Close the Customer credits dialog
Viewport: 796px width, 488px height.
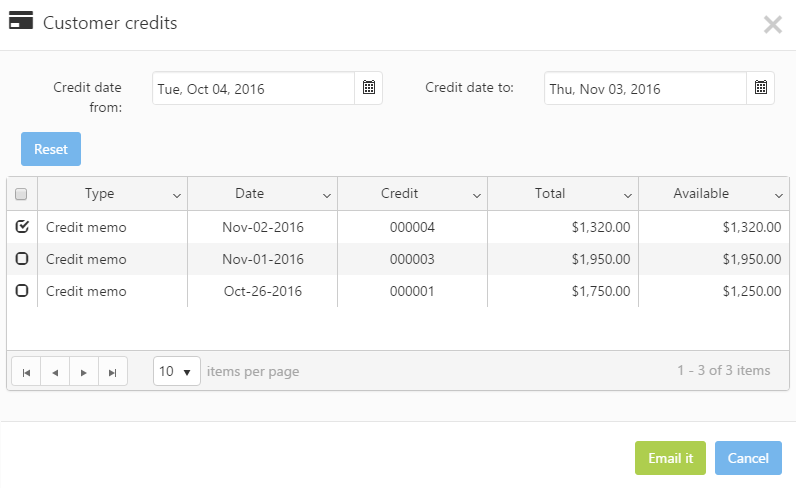(773, 25)
